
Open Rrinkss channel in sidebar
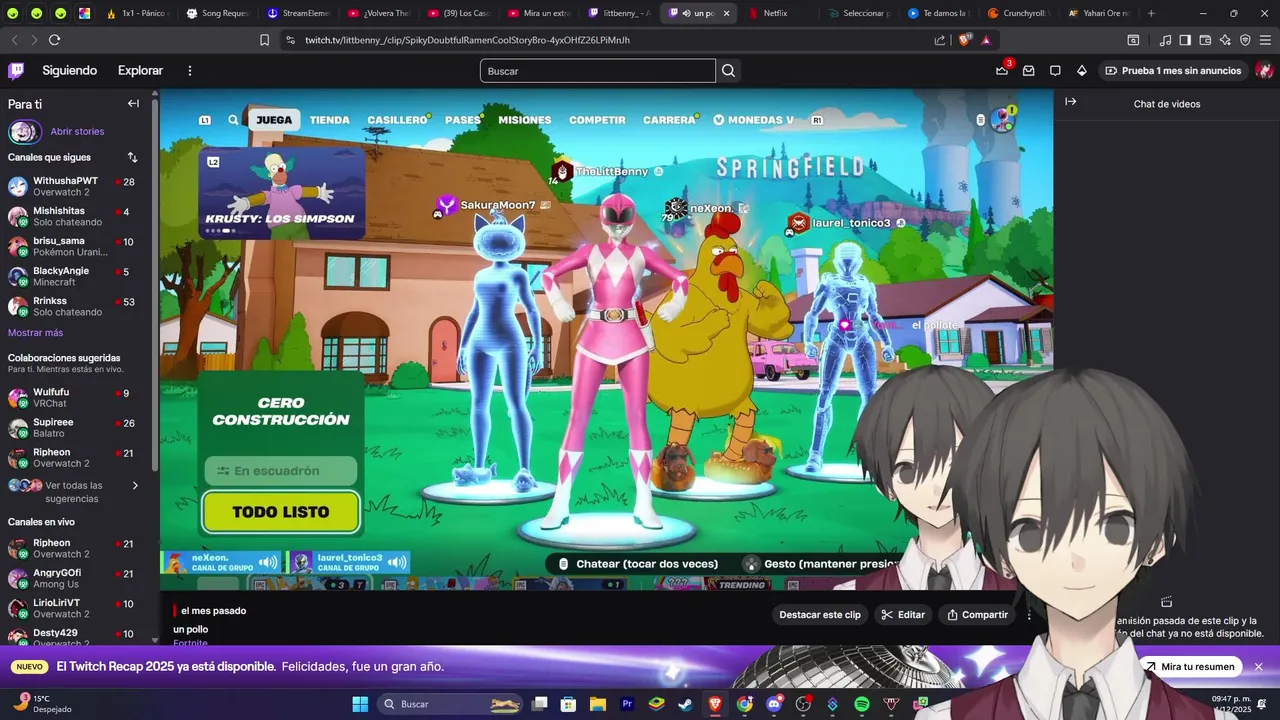click(x=75, y=307)
